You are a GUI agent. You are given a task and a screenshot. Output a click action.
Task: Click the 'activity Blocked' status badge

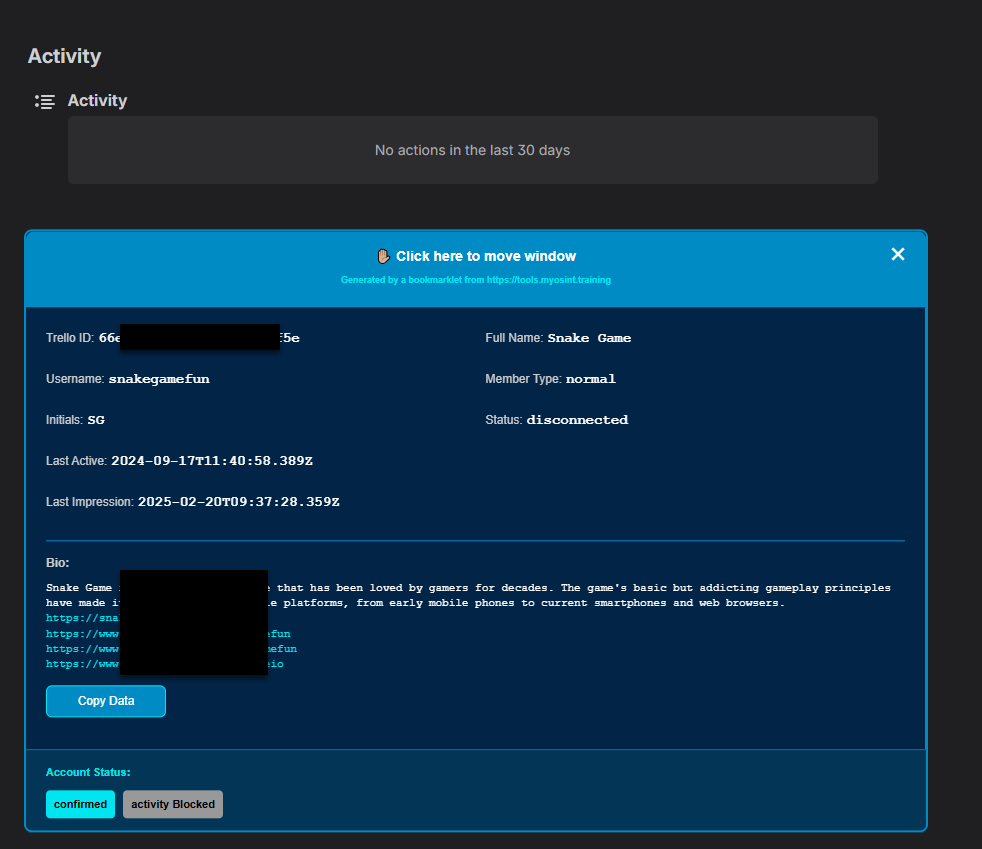point(173,804)
